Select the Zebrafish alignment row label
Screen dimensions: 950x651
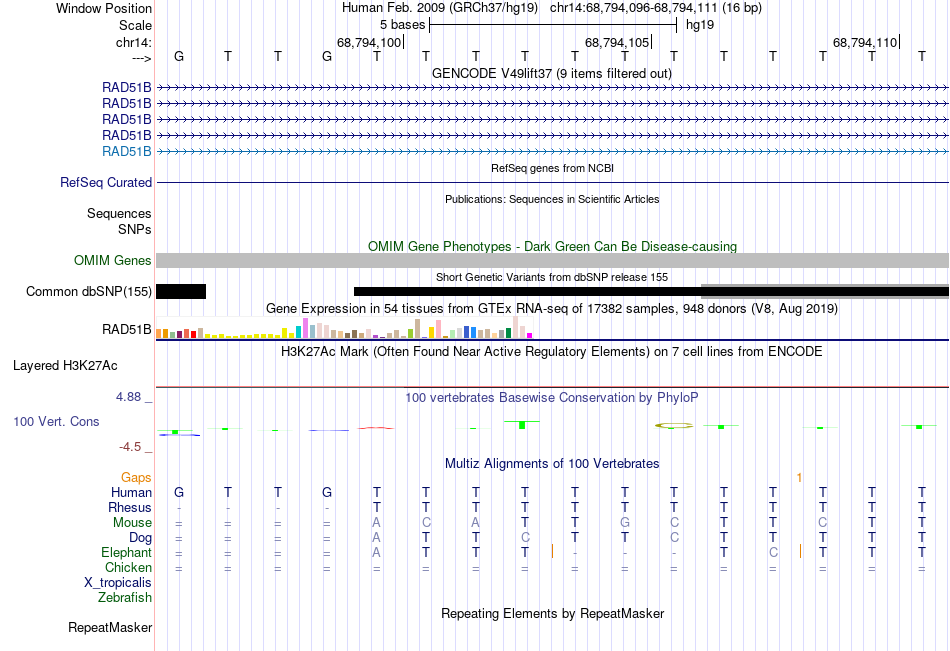(x=125, y=598)
